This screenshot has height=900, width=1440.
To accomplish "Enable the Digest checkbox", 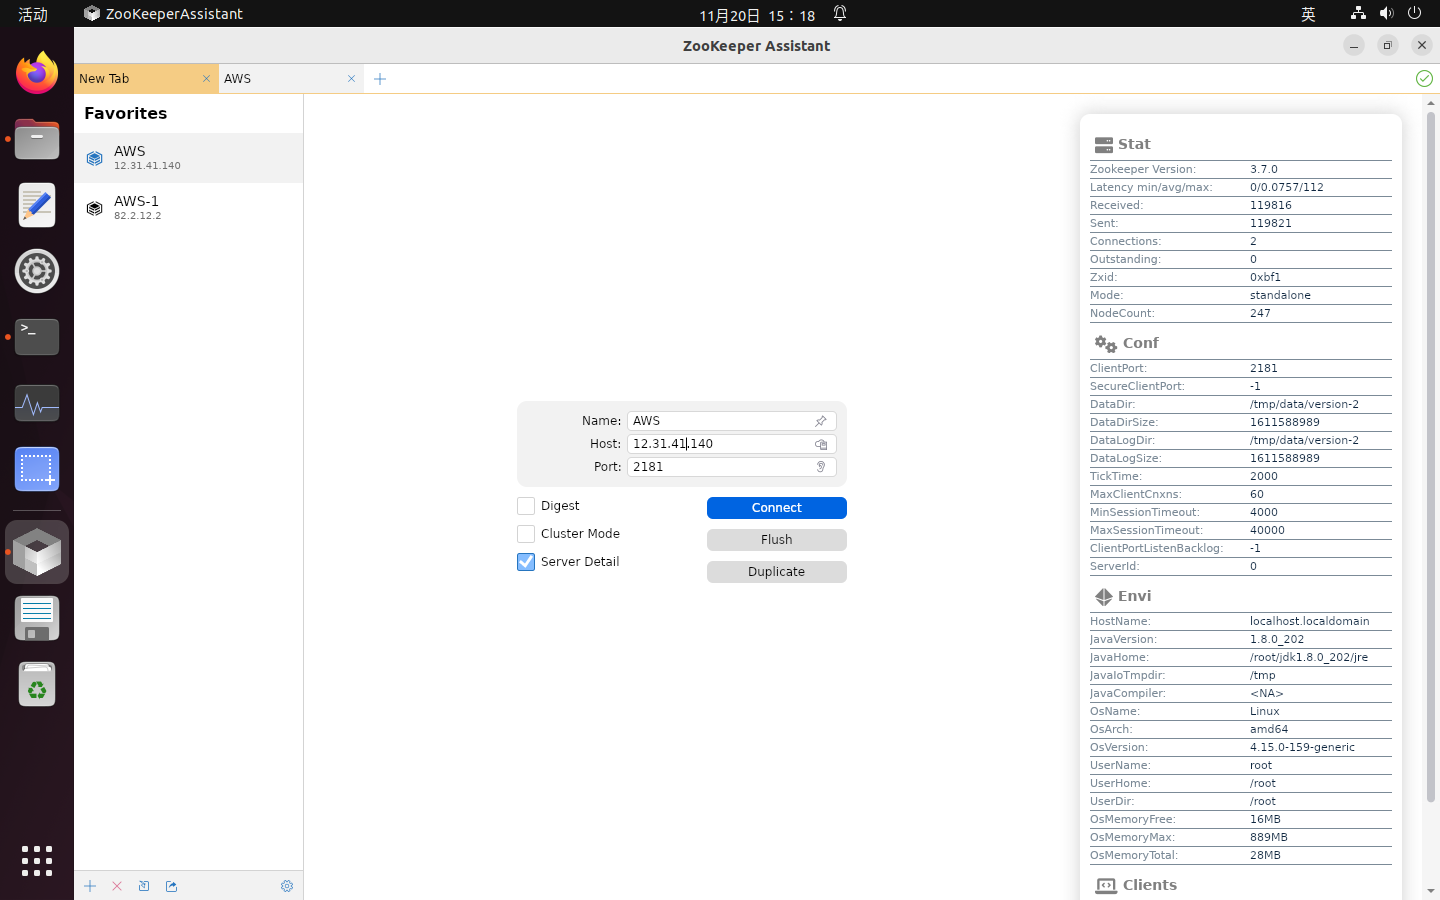I will (x=526, y=506).
